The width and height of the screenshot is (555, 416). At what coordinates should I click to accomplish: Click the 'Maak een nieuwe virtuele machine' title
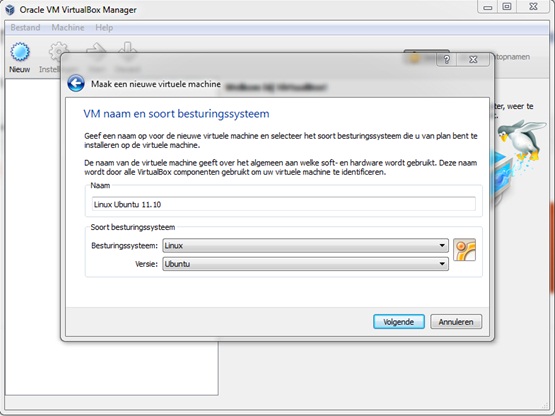click(156, 84)
